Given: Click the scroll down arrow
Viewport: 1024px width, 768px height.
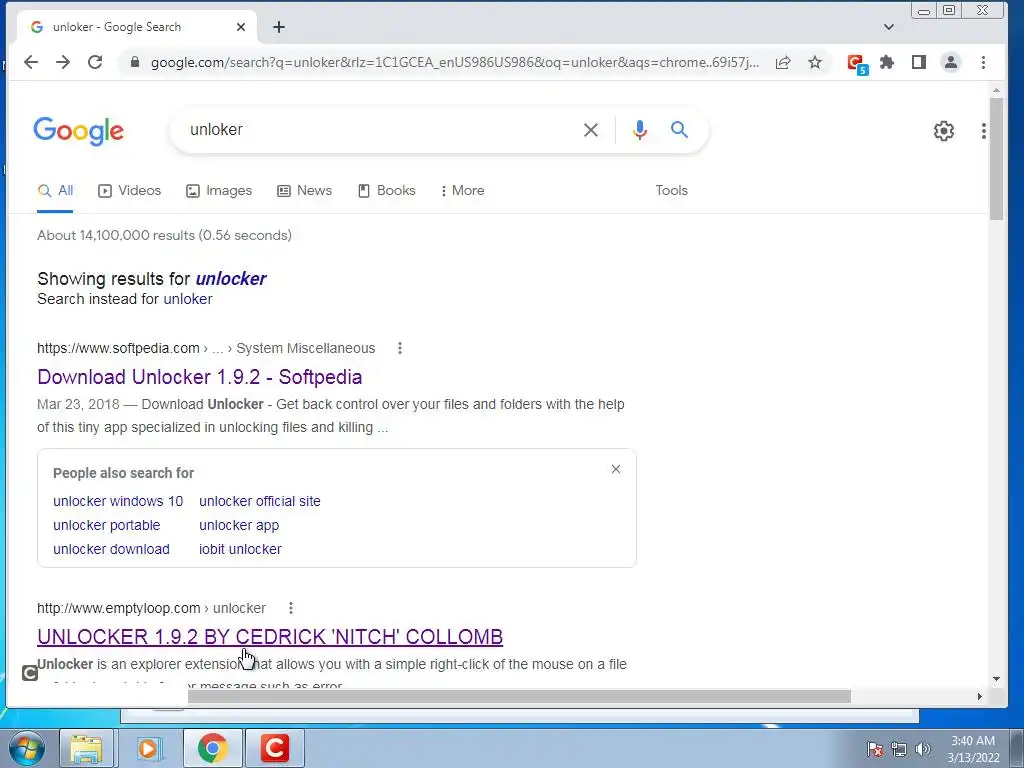Looking at the screenshot, I should [996, 679].
